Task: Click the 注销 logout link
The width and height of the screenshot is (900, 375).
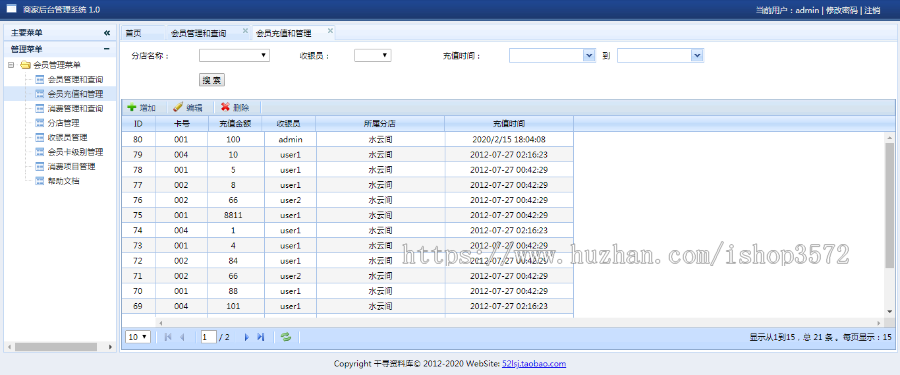Action: click(x=872, y=10)
